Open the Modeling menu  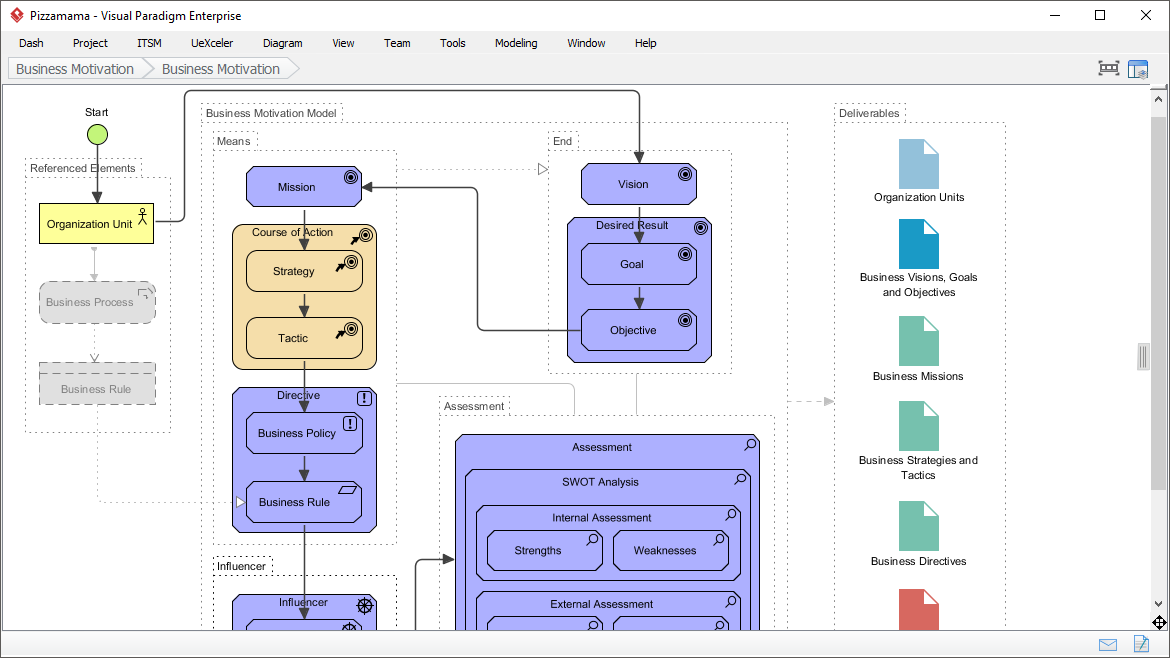(x=515, y=43)
